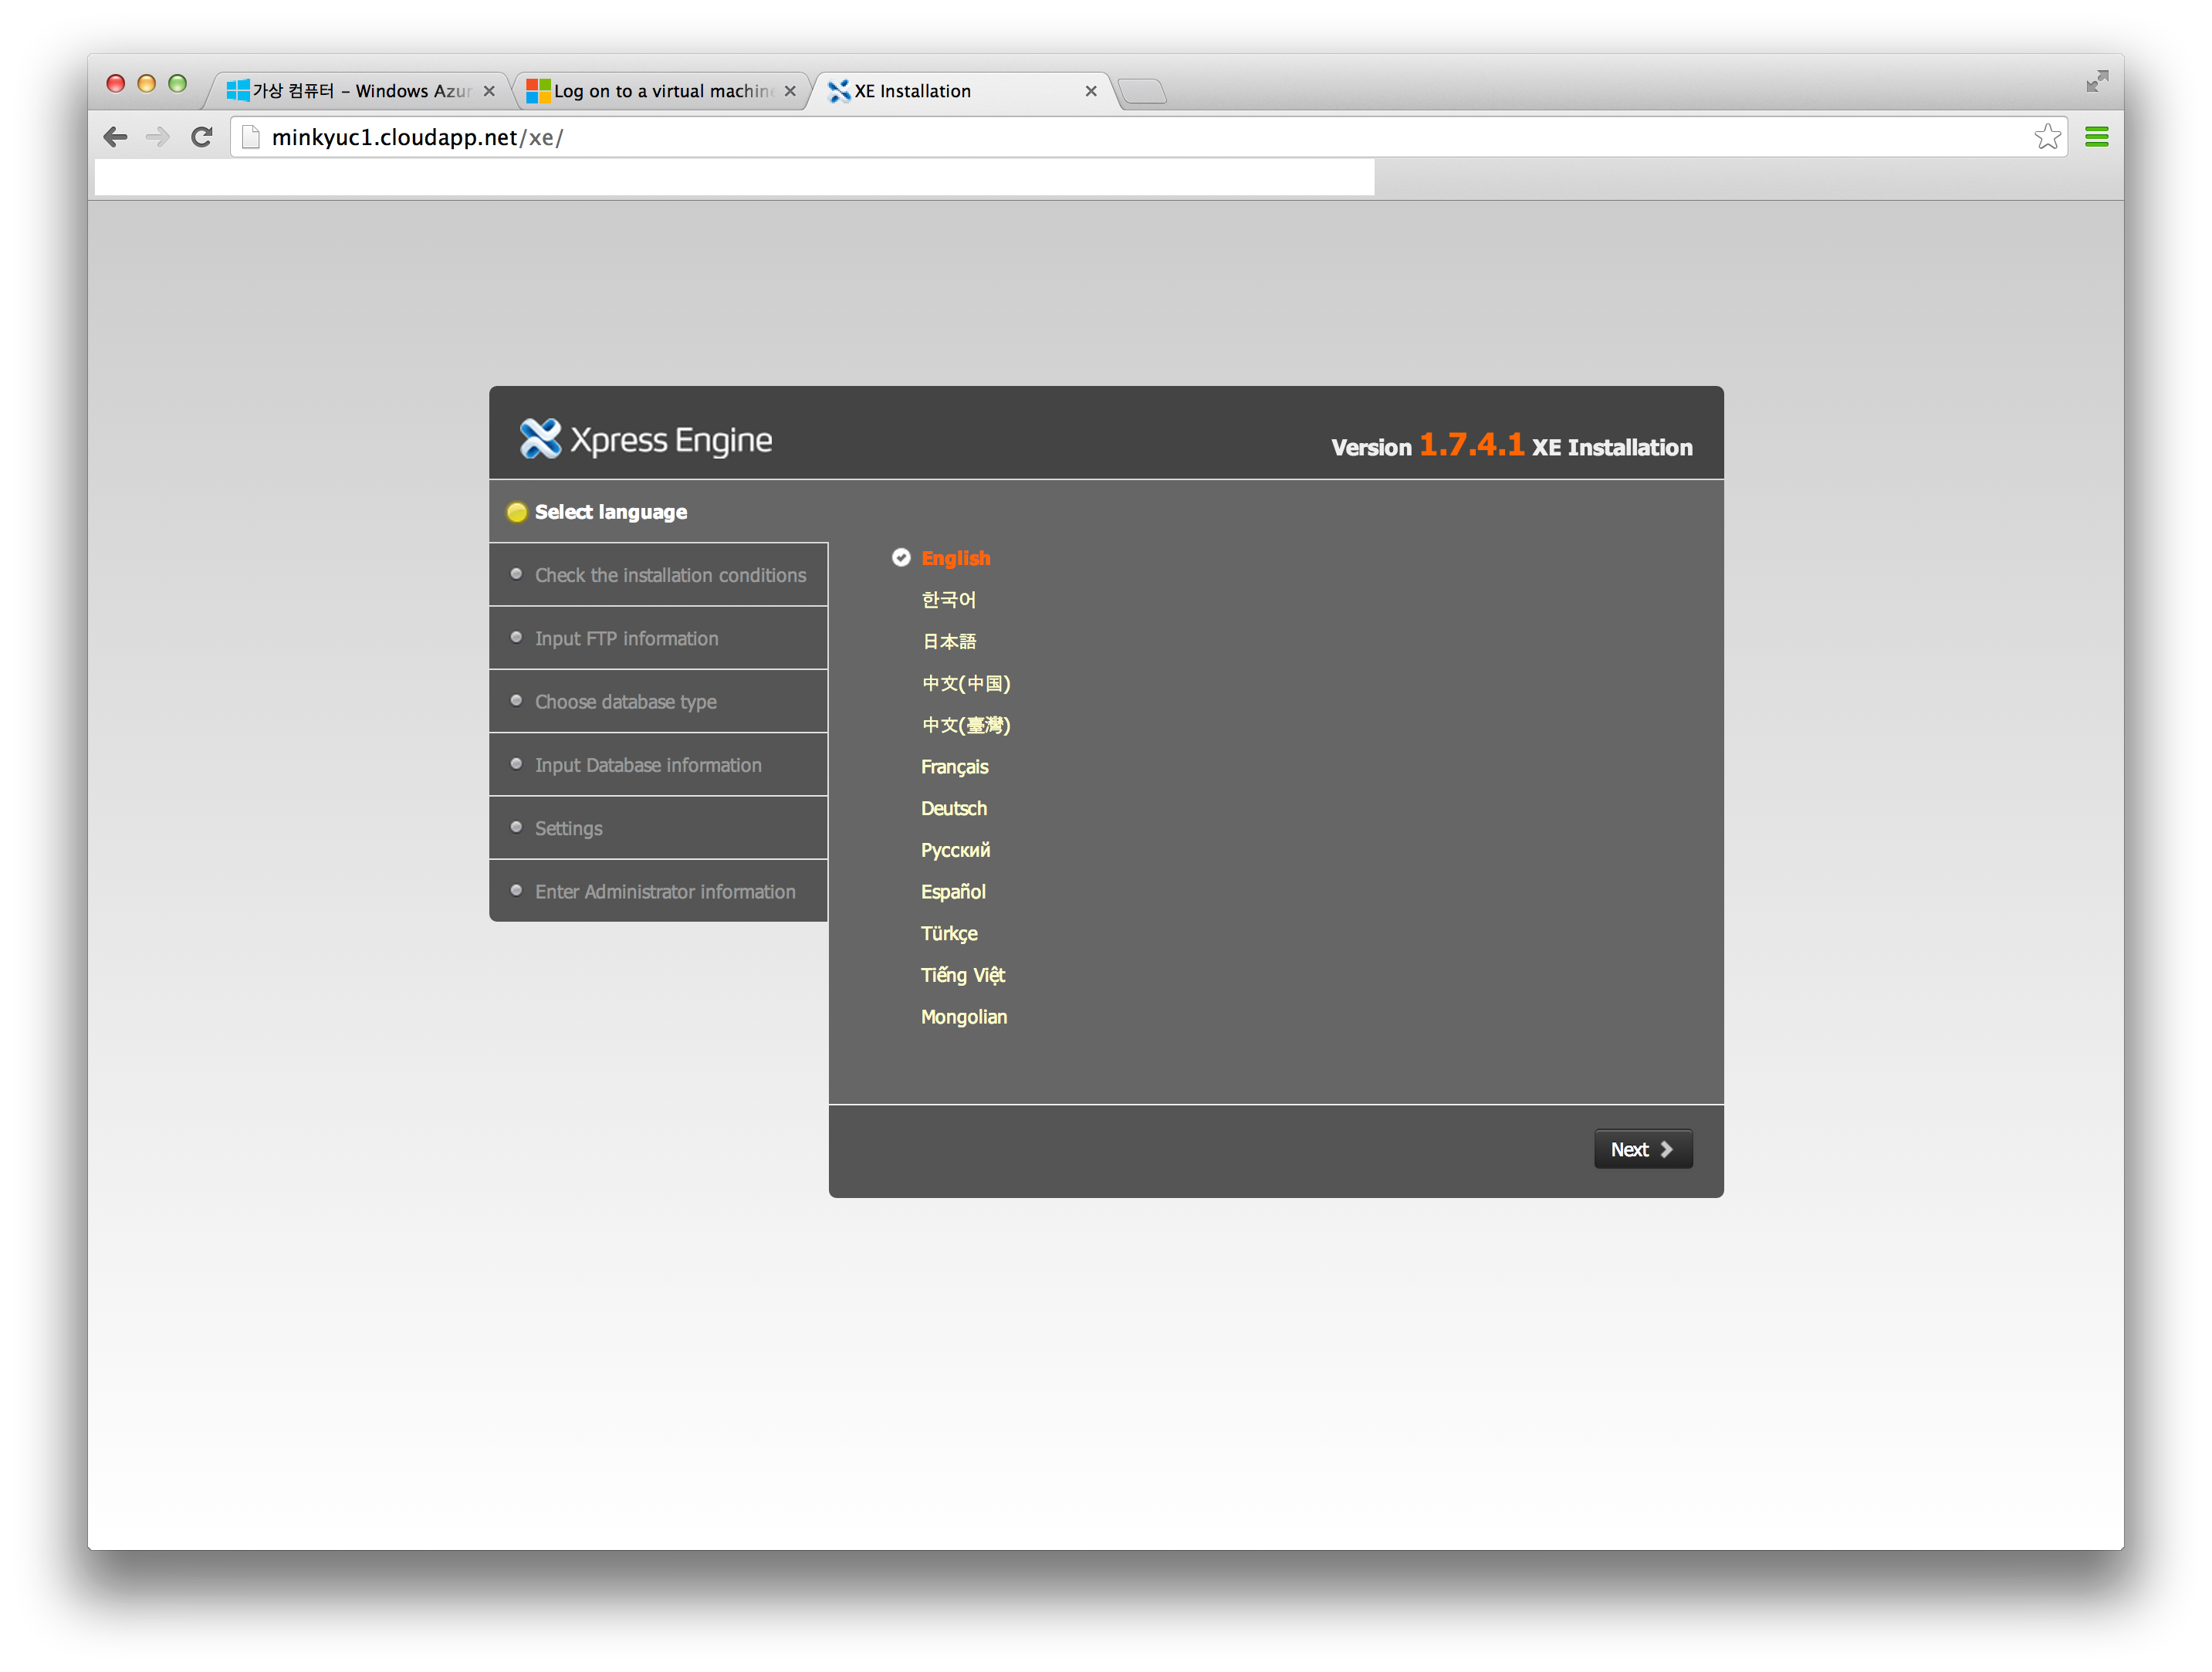Screen dimensions: 2212x1672
Task: Select 한국어 as installation language
Action: [948, 600]
